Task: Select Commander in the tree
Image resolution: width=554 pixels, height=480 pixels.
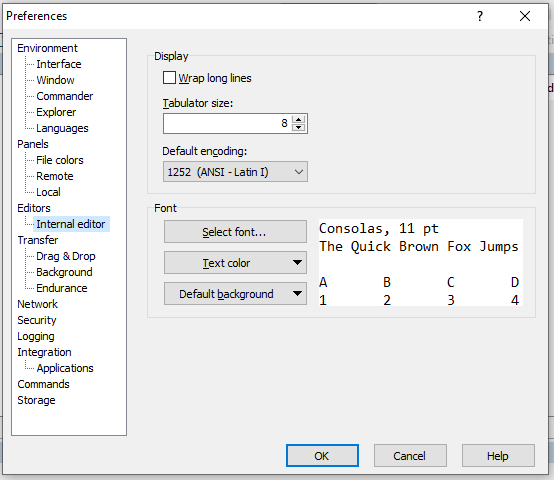Action: (65, 96)
